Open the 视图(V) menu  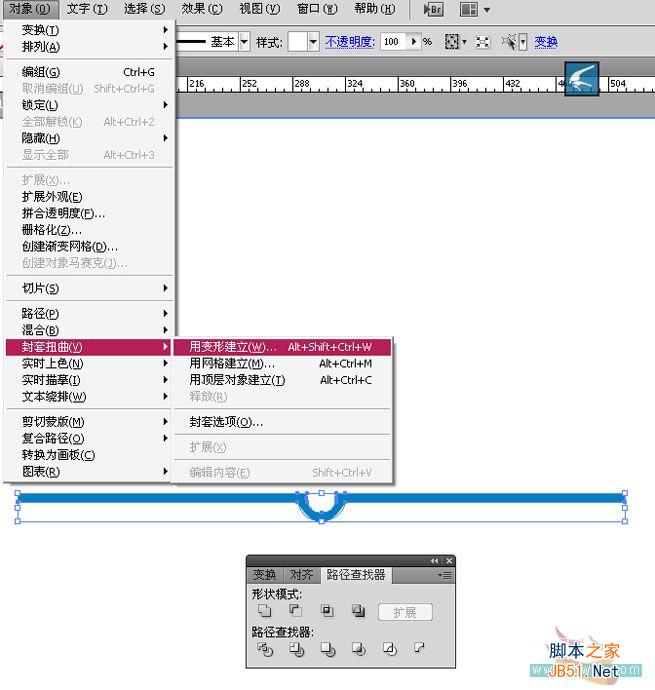point(260,9)
